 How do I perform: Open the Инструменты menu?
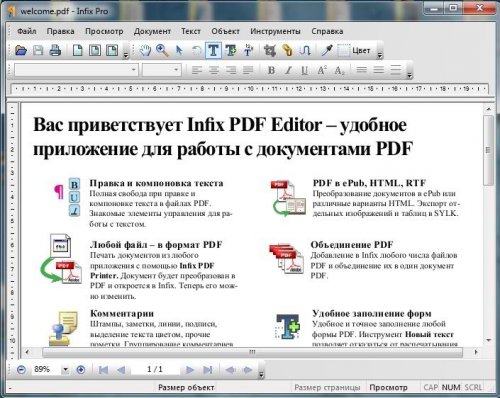(x=275, y=31)
